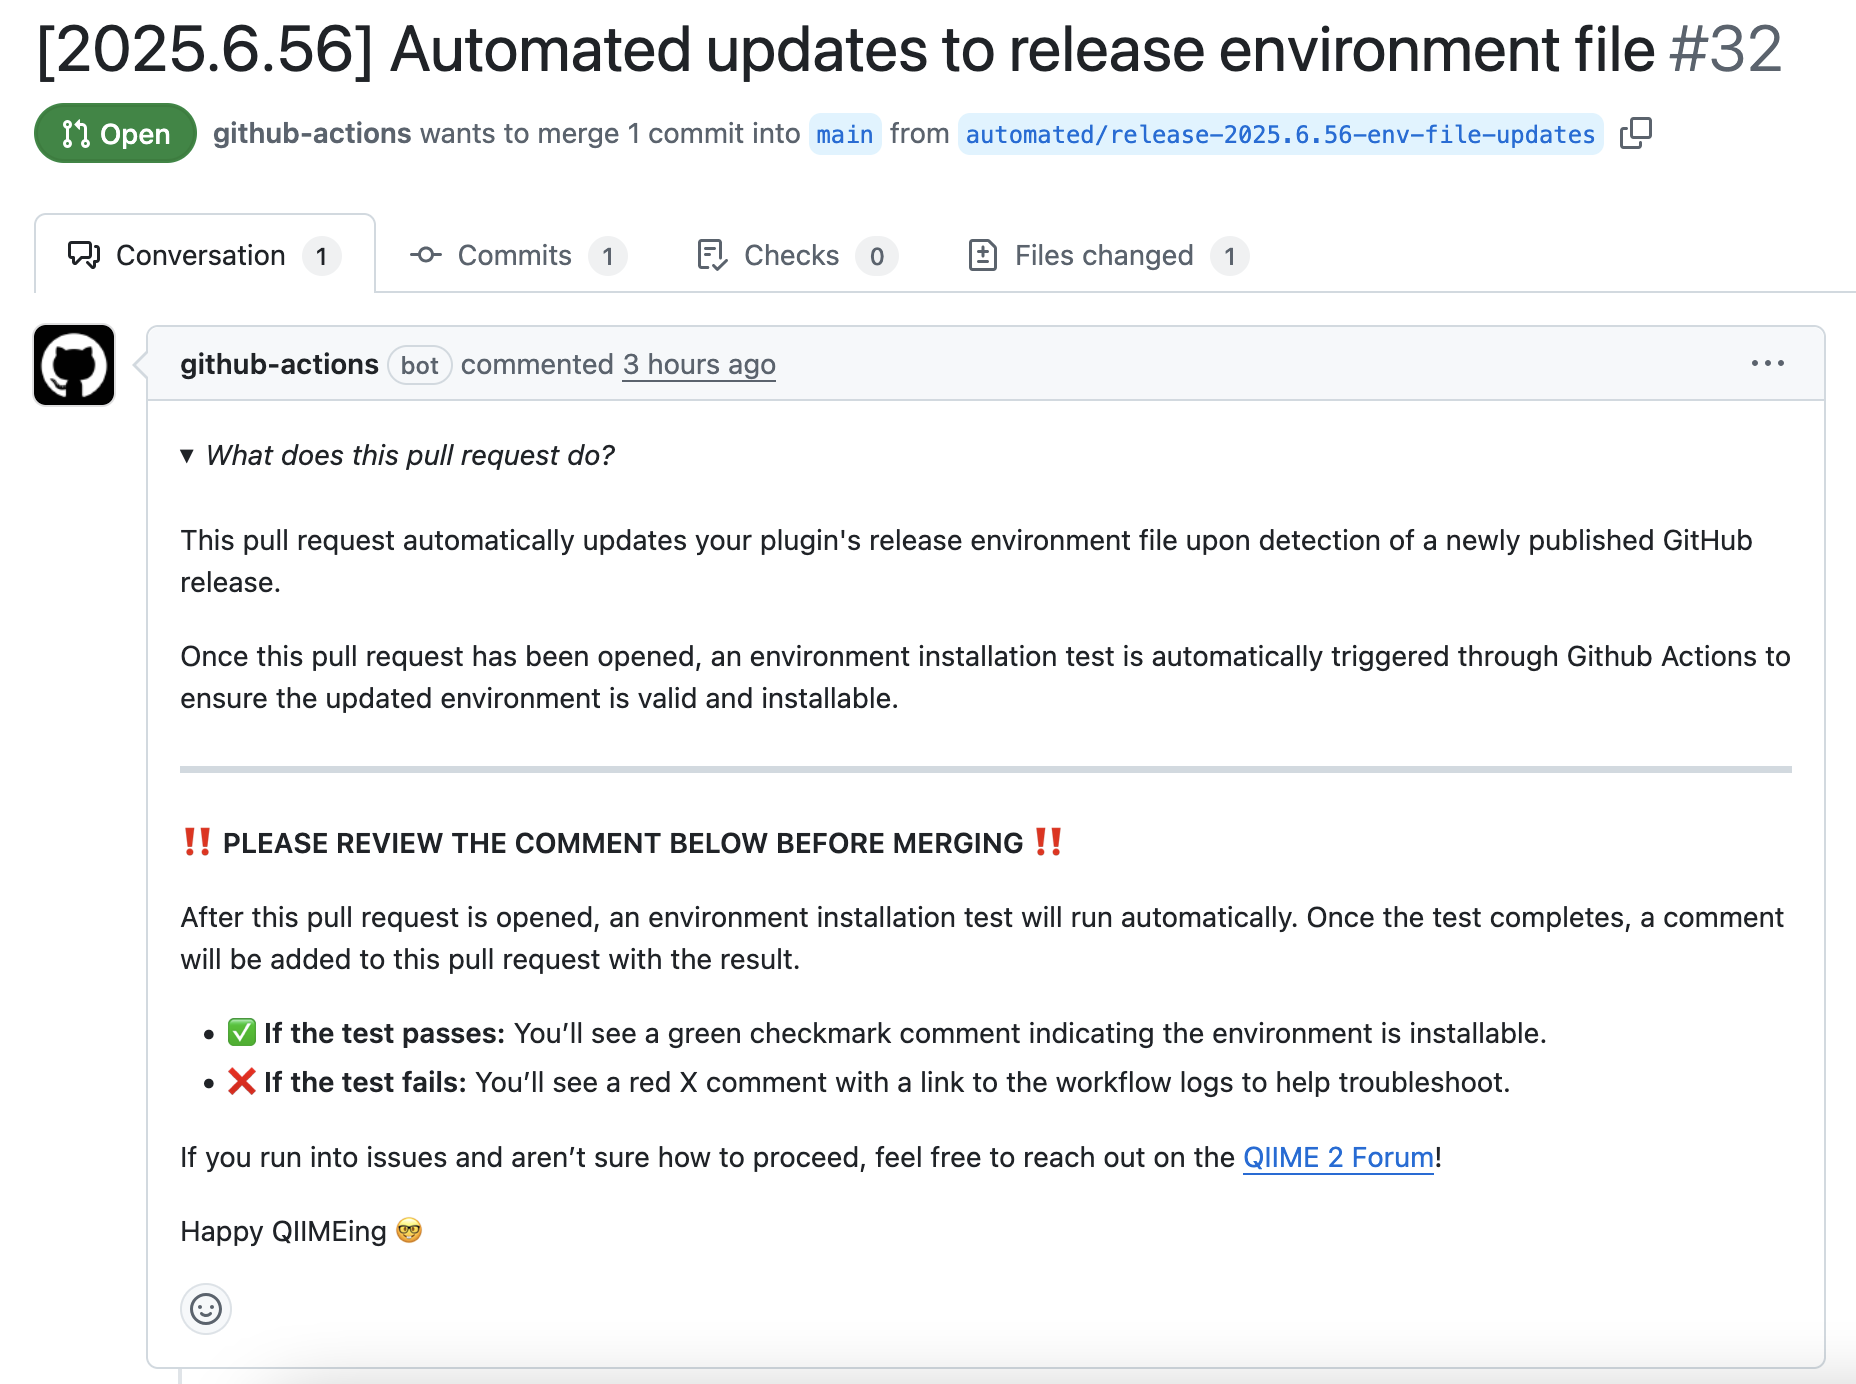Open the automated/release-2025.6.56-env-file-updates branch link

click(1280, 134)
